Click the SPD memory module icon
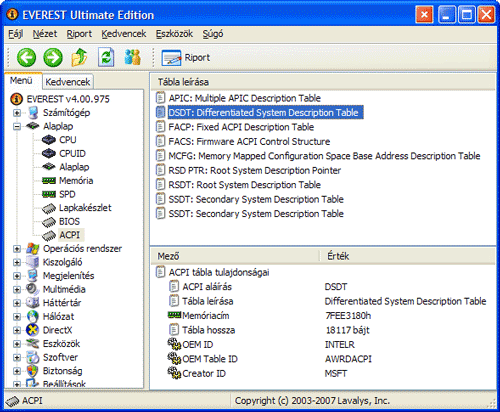 click(x=49, y=194)
